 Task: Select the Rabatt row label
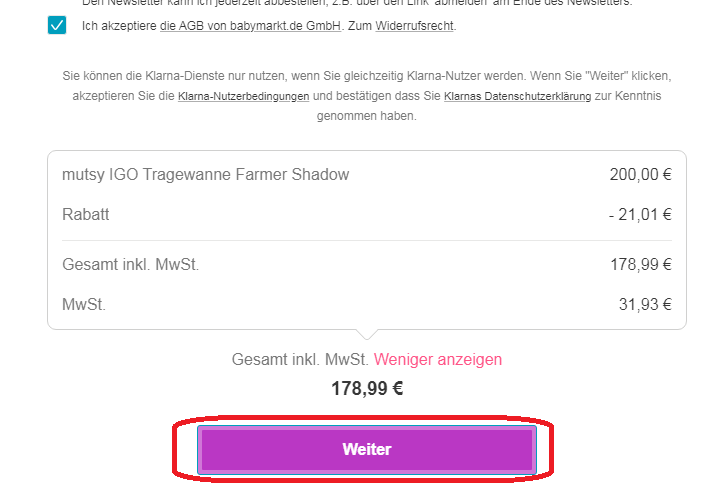tap(85, 214)
